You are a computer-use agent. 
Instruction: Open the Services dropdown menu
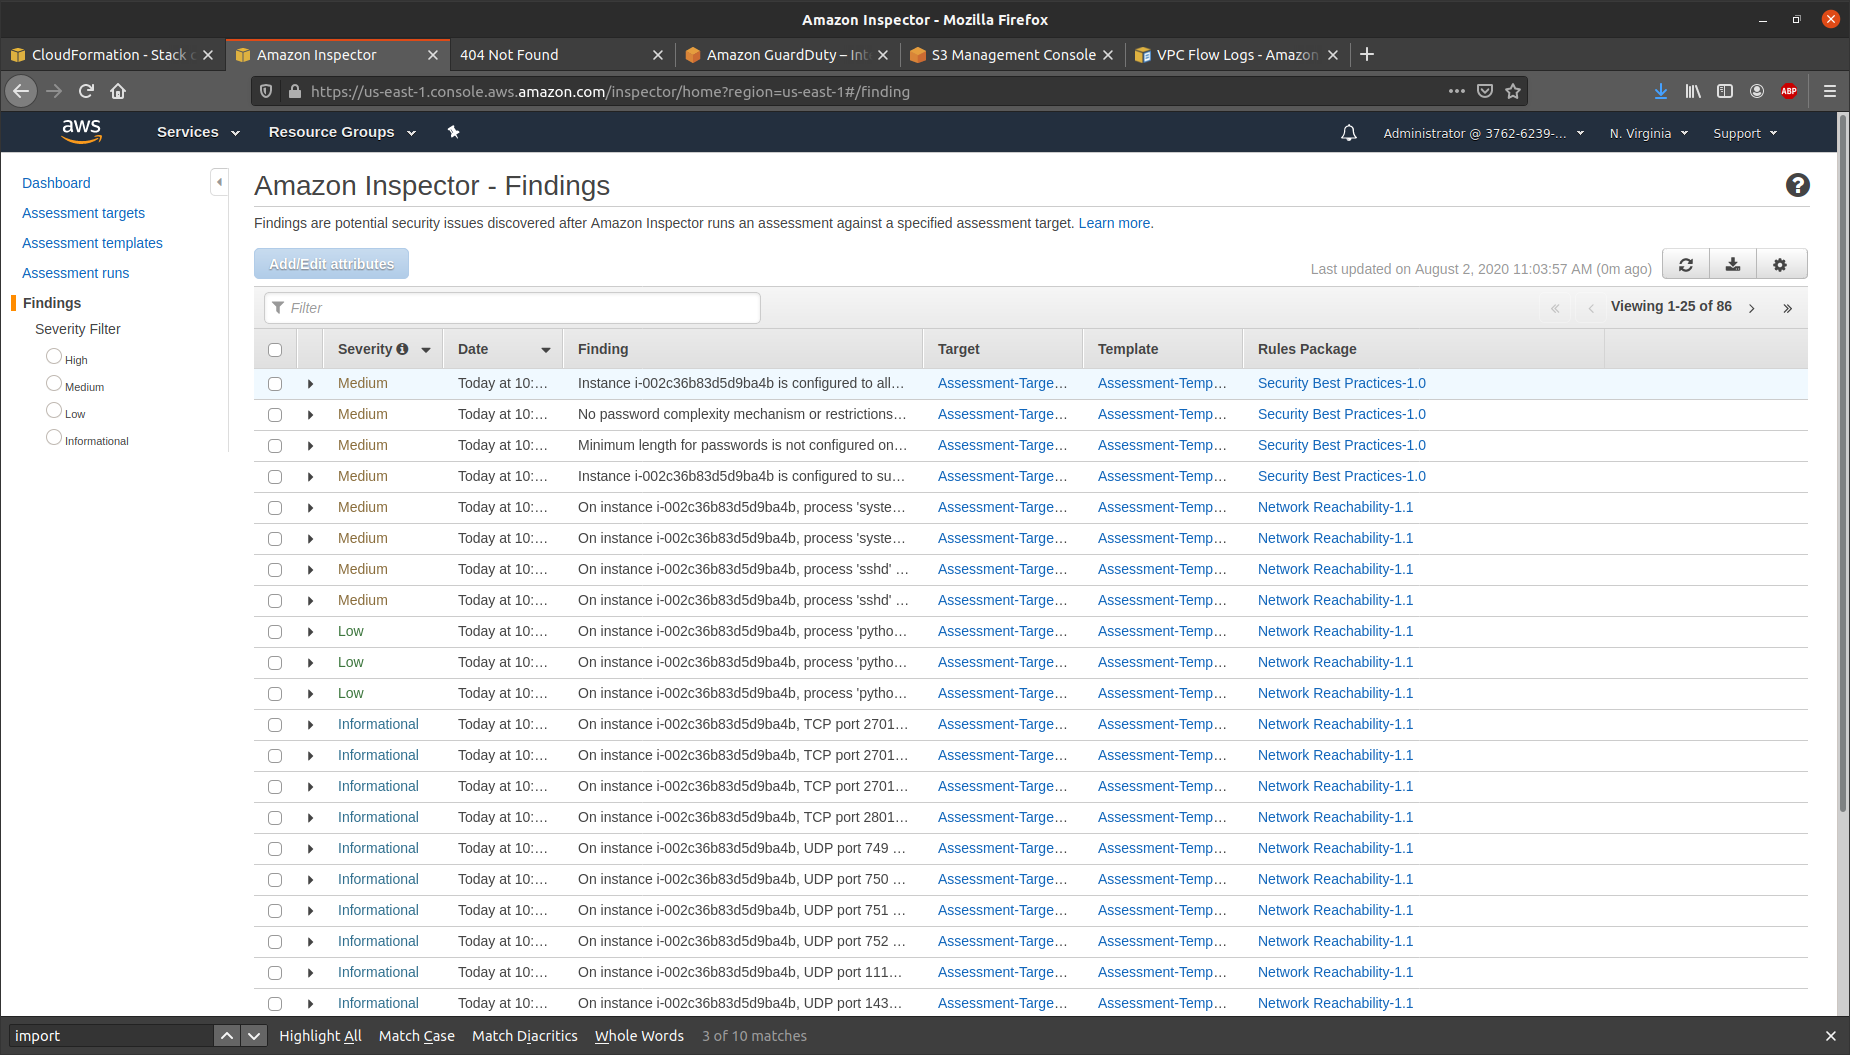point(198,132)
